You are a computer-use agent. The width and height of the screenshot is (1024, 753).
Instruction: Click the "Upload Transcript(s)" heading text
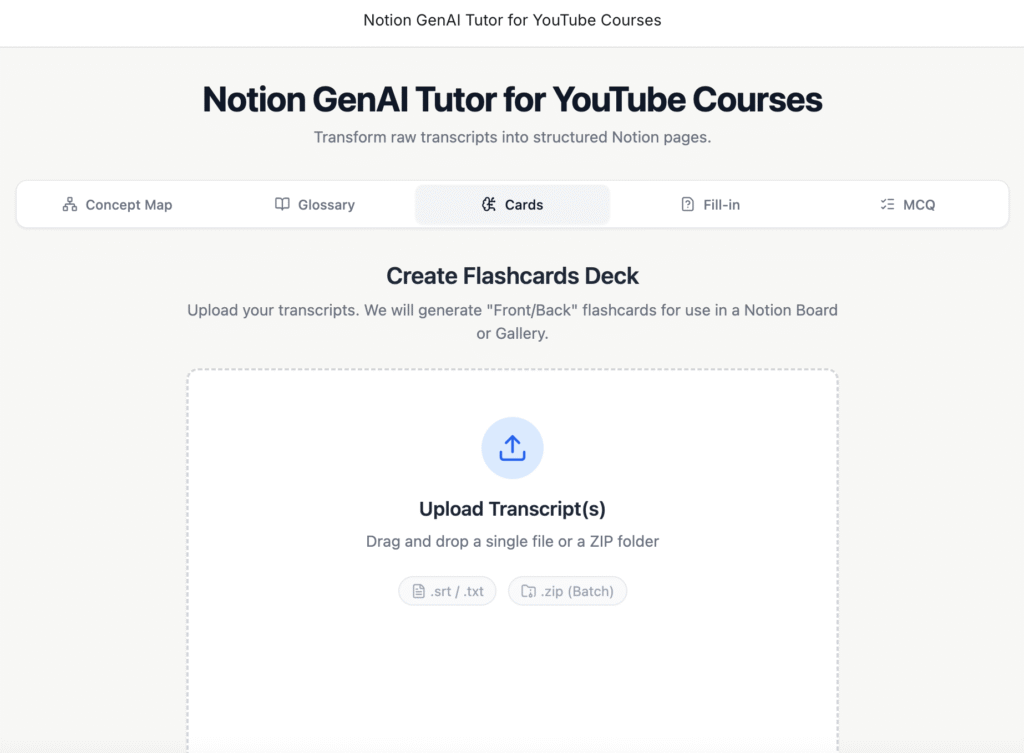(x=512, y=509)
